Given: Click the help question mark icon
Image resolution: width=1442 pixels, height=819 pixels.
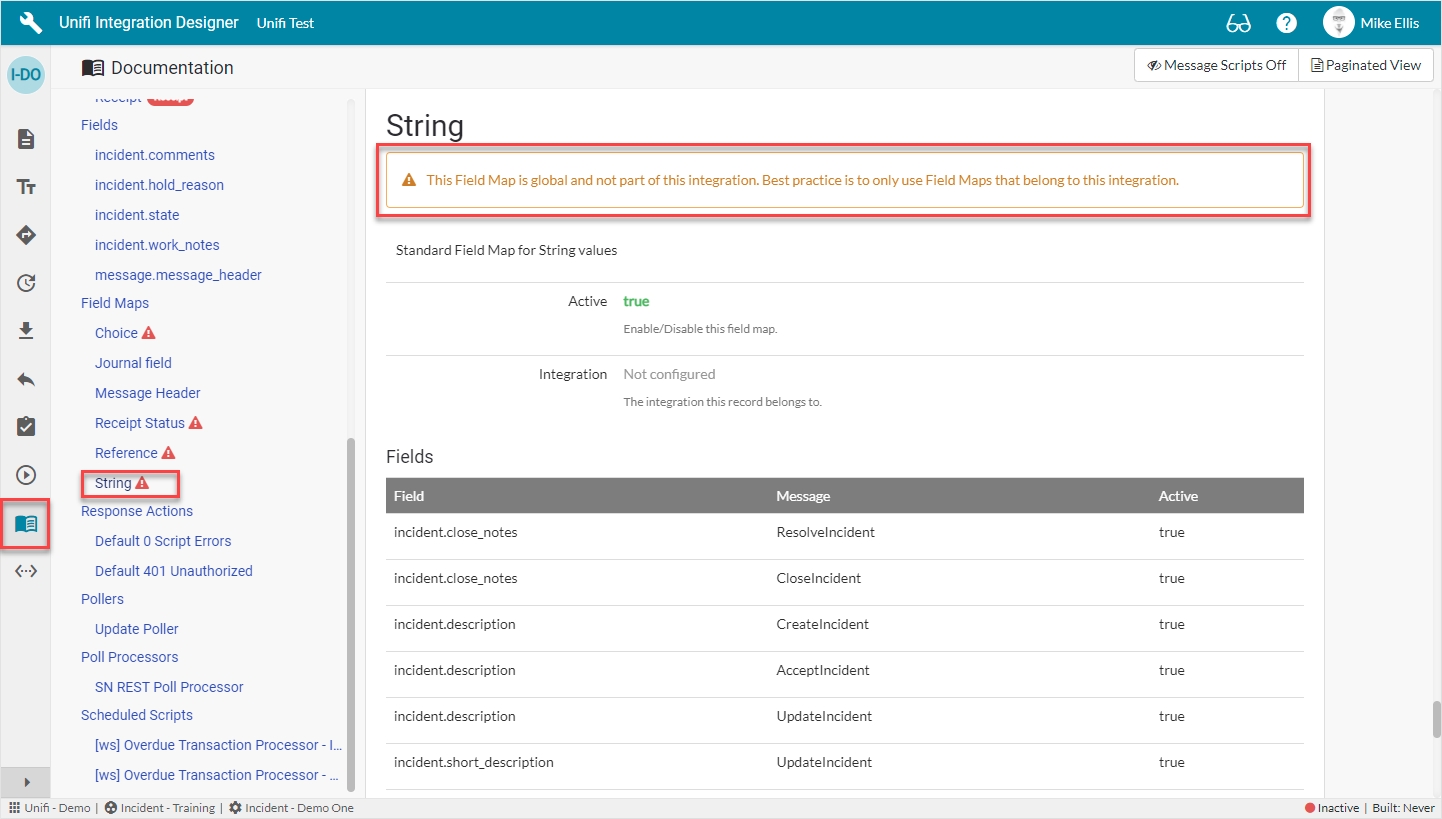Looking at the screenshot, I should coord(1287,23).
